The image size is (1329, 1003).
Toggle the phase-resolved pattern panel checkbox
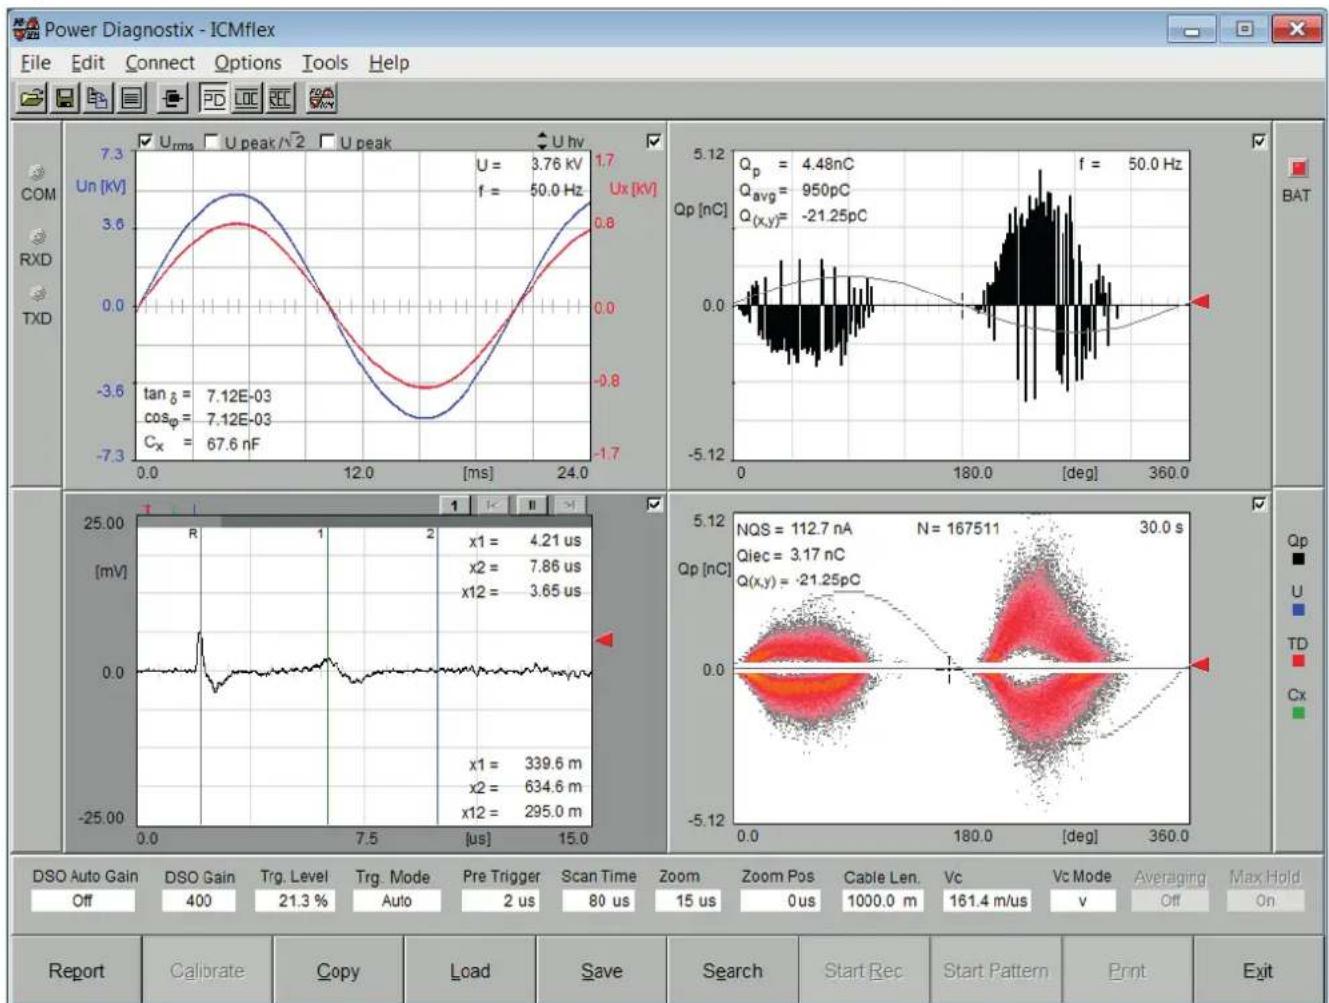pyautogui.click(x=1259, y=505)
